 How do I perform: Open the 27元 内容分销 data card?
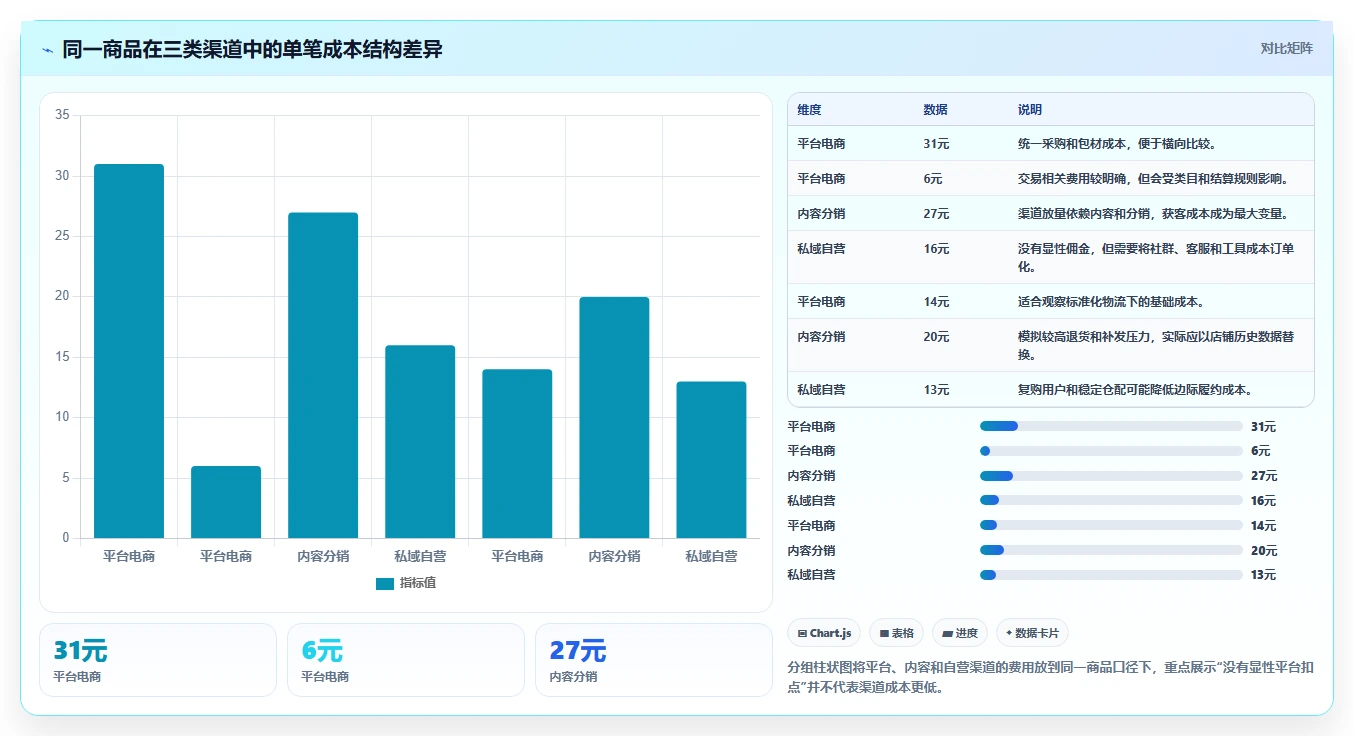(x=654, y=660)
